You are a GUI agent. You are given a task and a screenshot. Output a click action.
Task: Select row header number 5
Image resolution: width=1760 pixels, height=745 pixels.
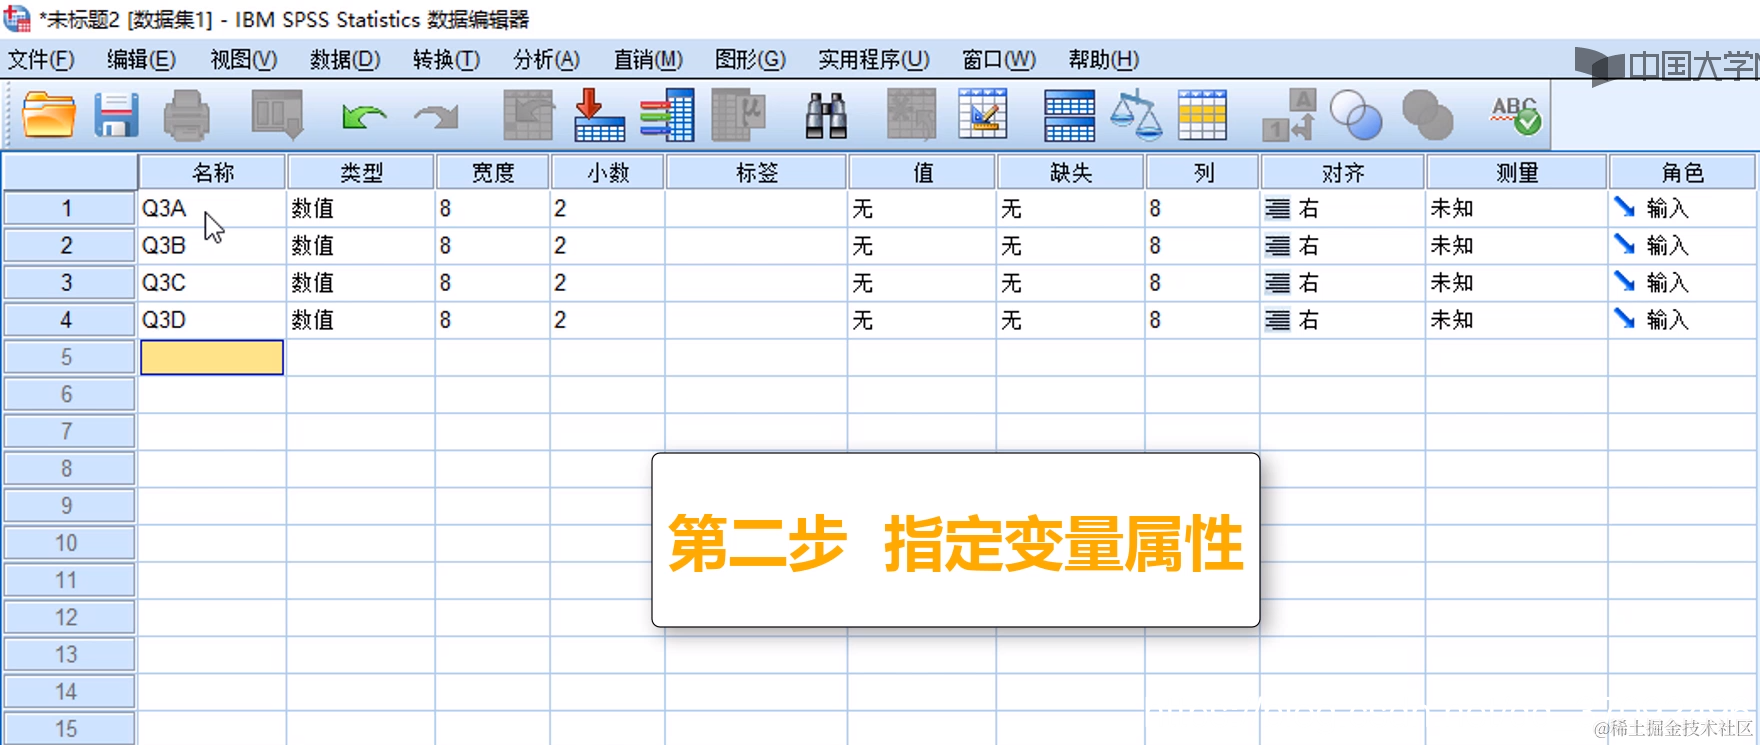[68, 357]
